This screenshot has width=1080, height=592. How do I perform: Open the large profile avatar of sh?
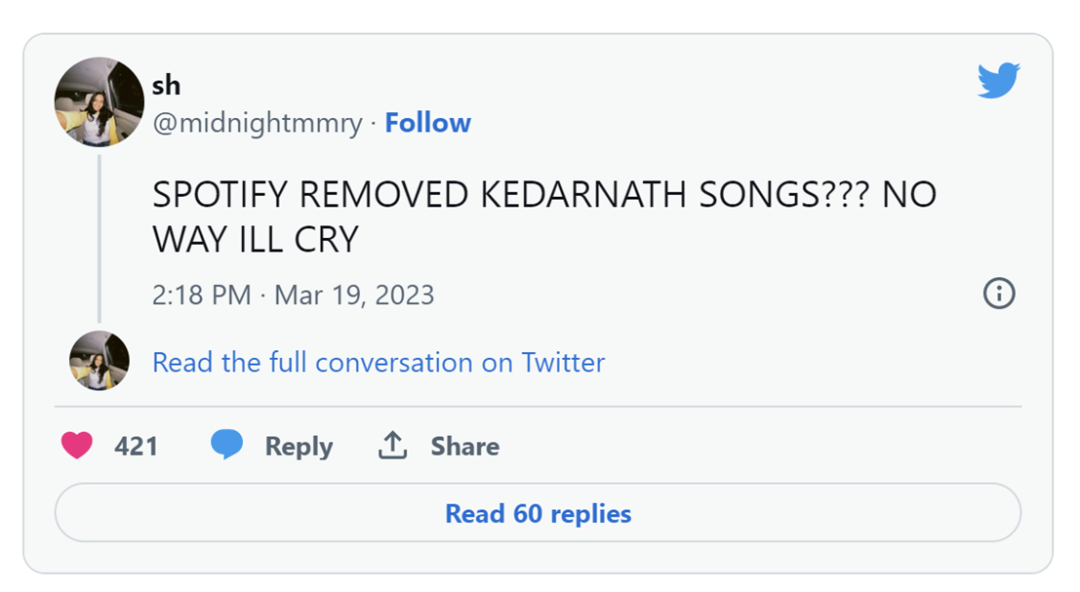coord(99,102)
